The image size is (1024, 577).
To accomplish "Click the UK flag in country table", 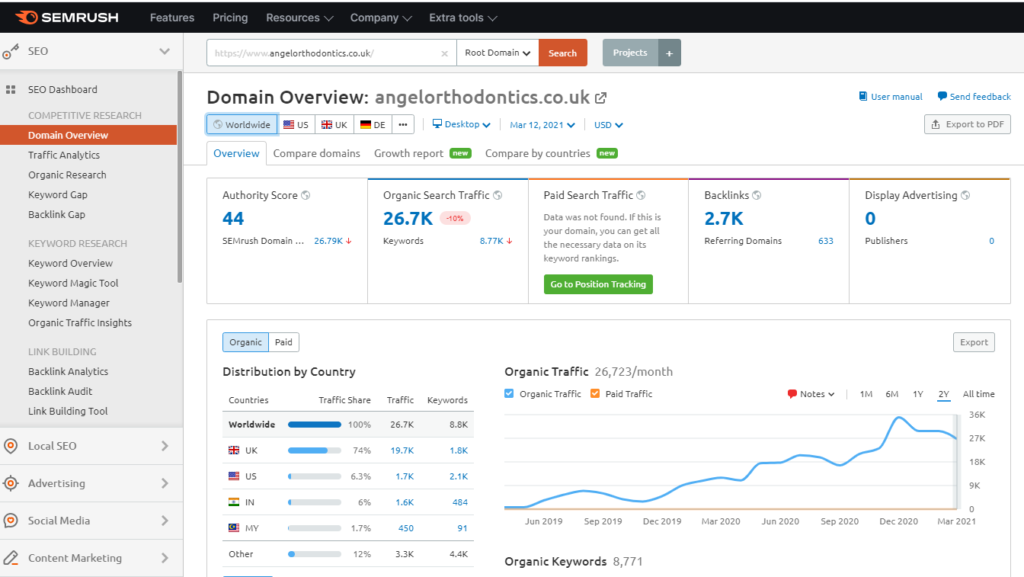I will click(234, 450).
